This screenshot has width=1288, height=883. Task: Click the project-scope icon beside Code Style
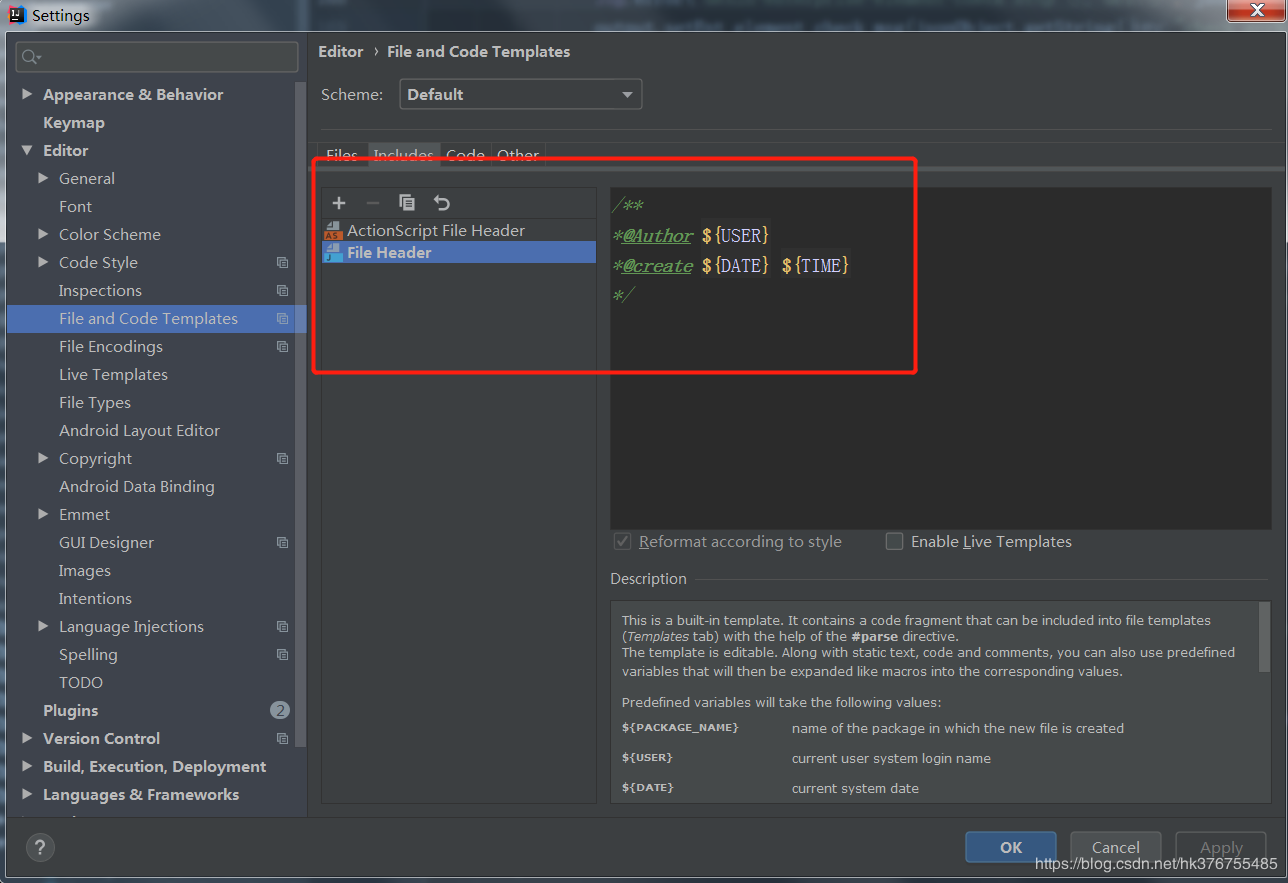pos(283,263)
